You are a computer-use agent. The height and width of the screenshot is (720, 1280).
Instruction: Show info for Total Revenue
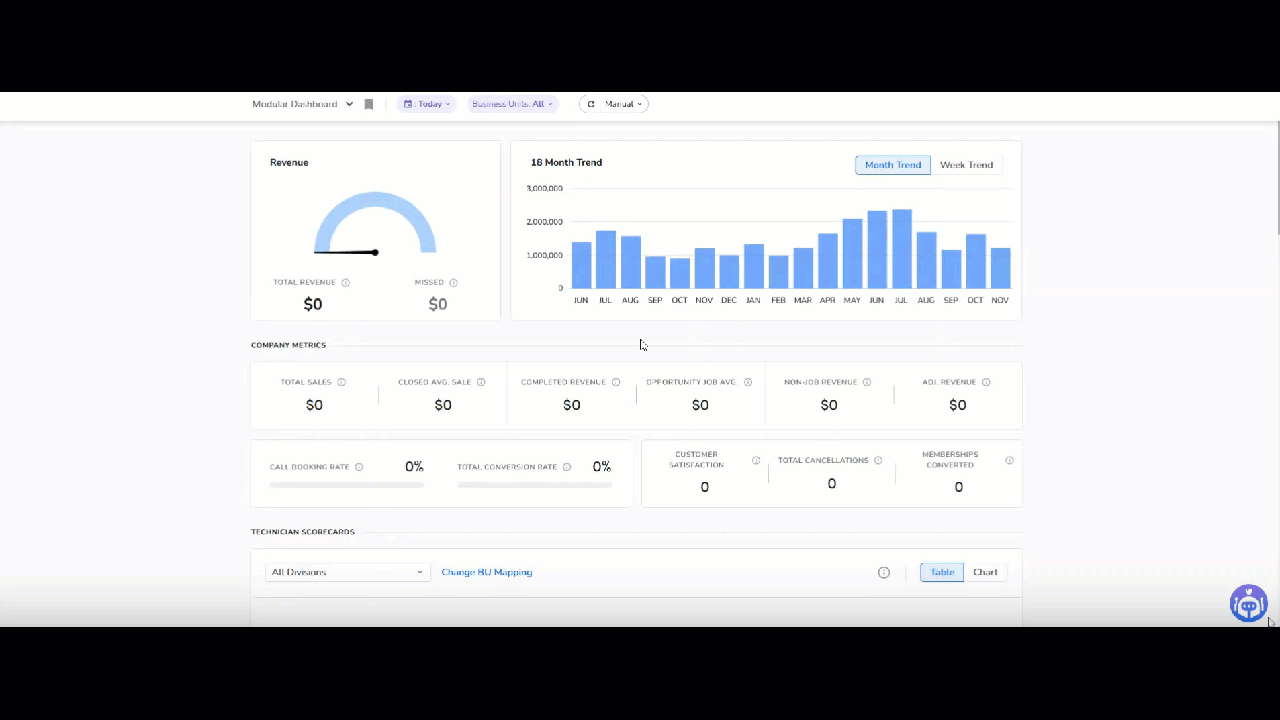tap(346, 283)
